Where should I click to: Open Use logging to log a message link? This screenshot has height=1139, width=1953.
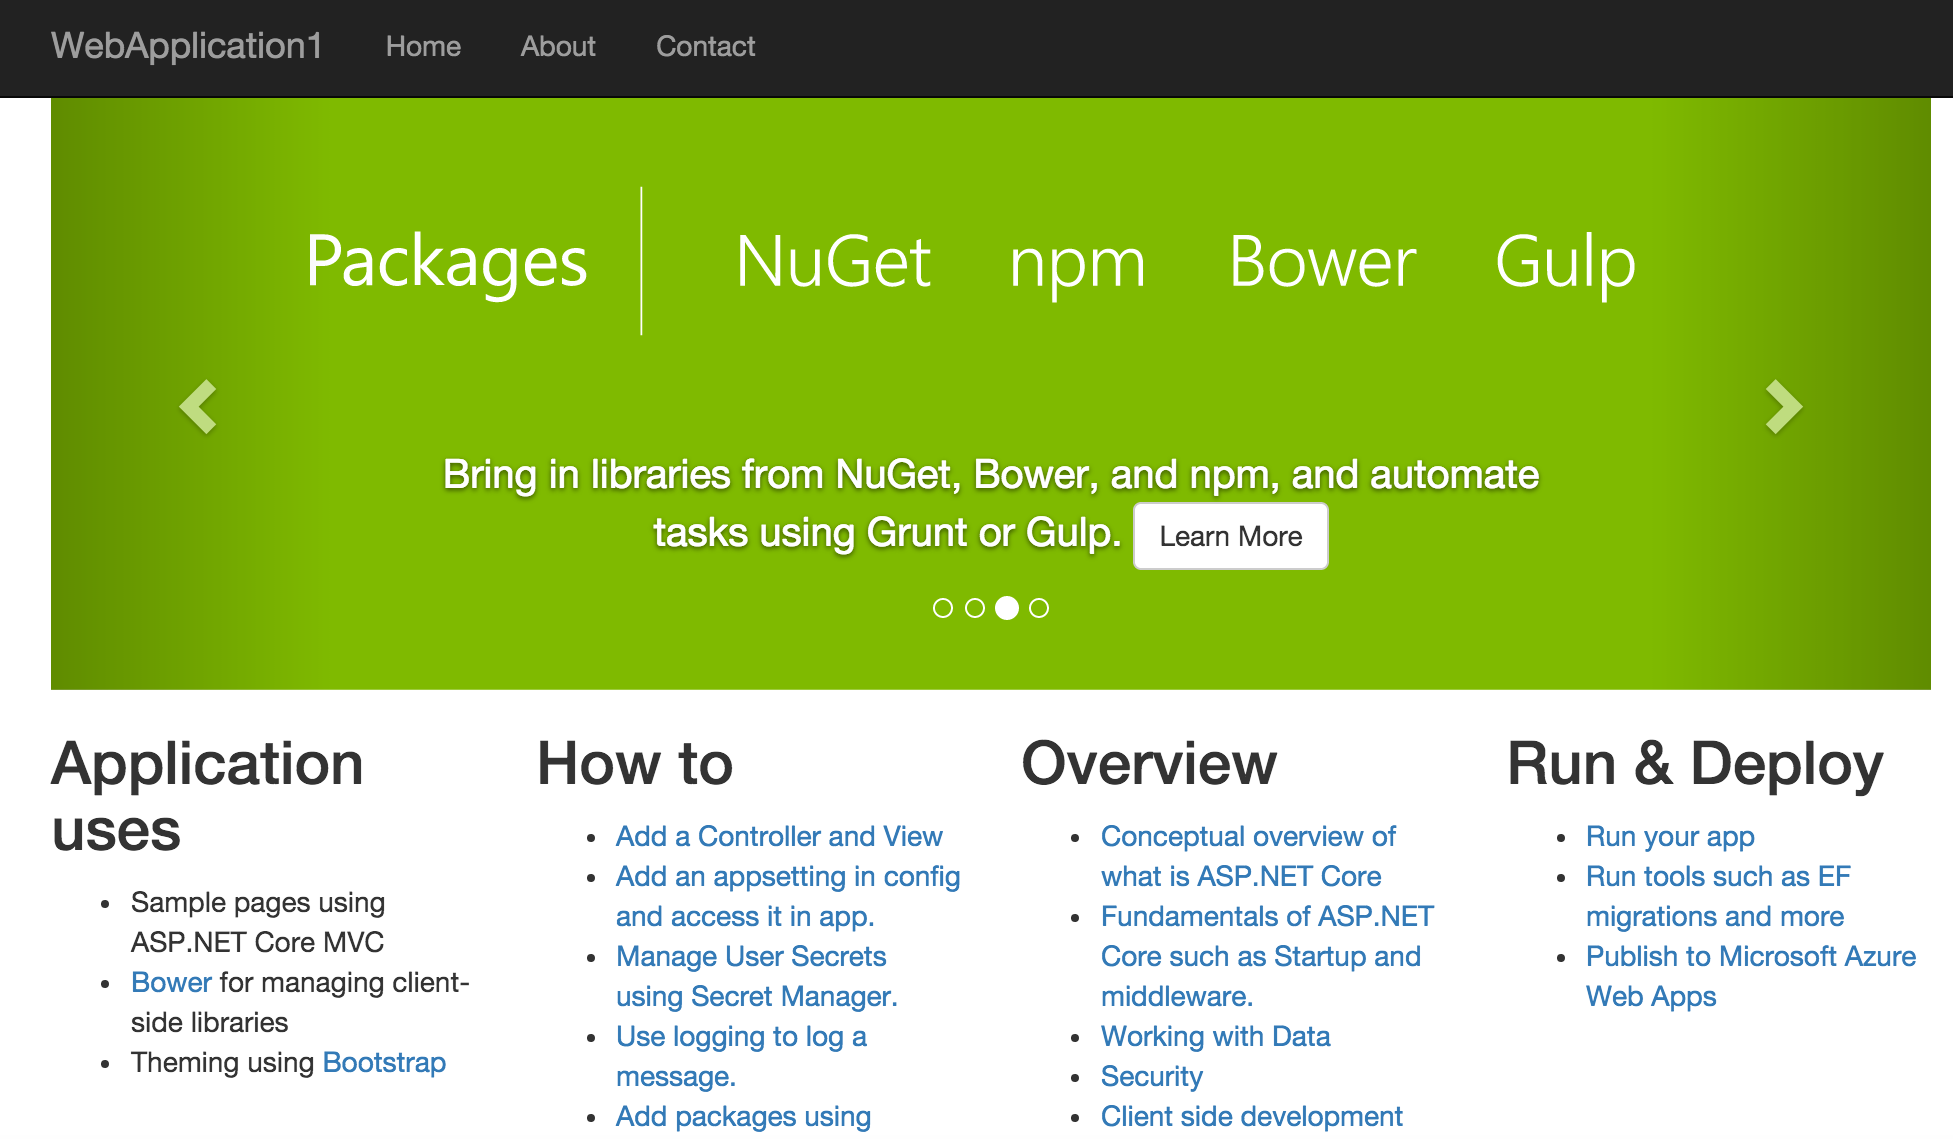pyautogui.click(x=741, y=1056)
